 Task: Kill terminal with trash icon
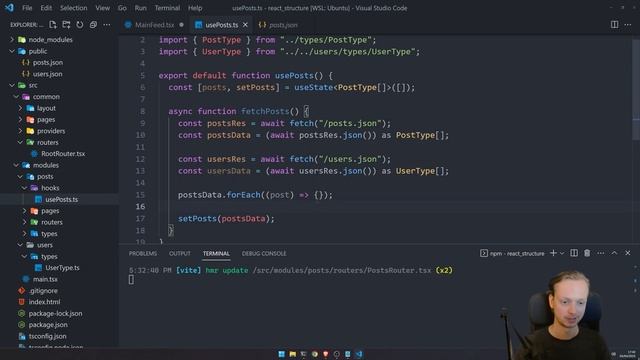pyautogui.click(x=587, y=253)
